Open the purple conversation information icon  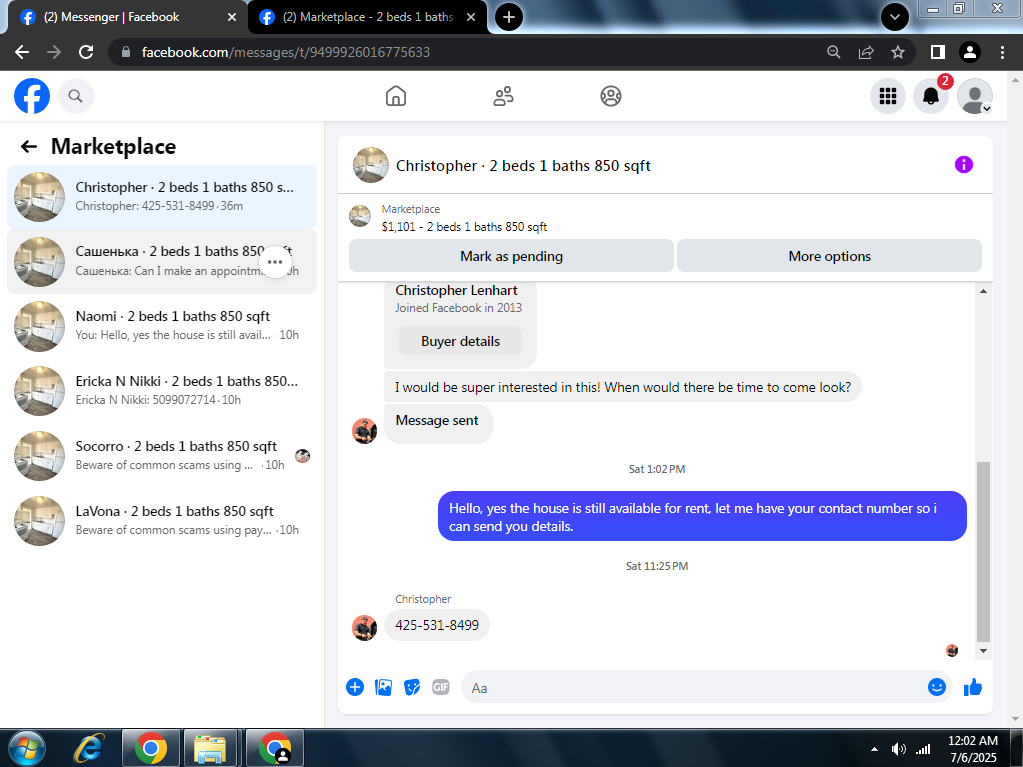(x=964, y=164)
